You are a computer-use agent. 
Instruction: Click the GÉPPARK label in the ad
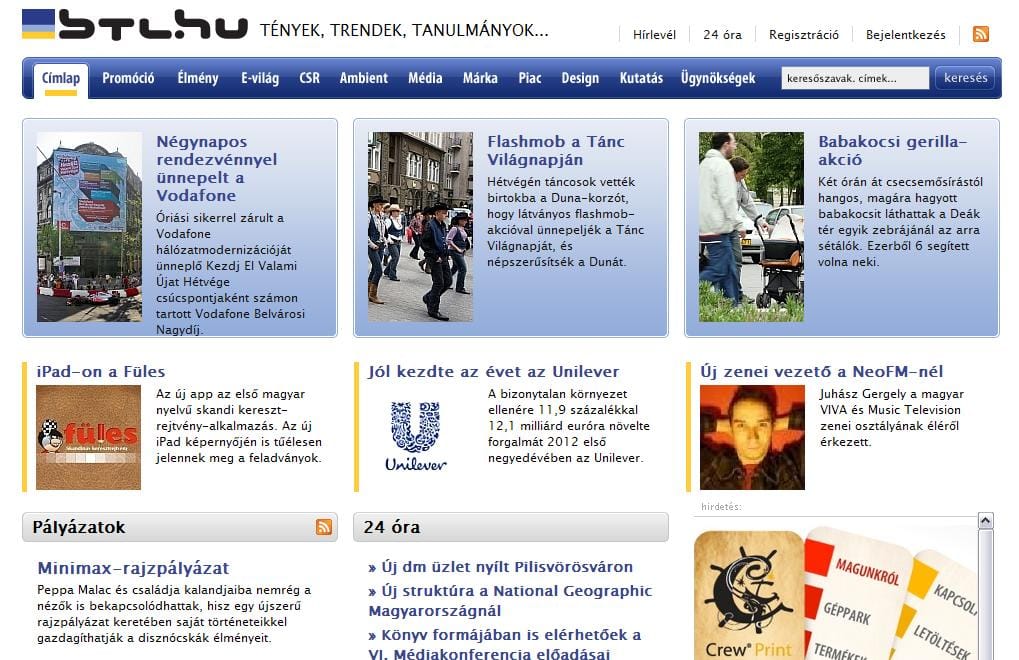pyautogui.click(x=846, y=613)
